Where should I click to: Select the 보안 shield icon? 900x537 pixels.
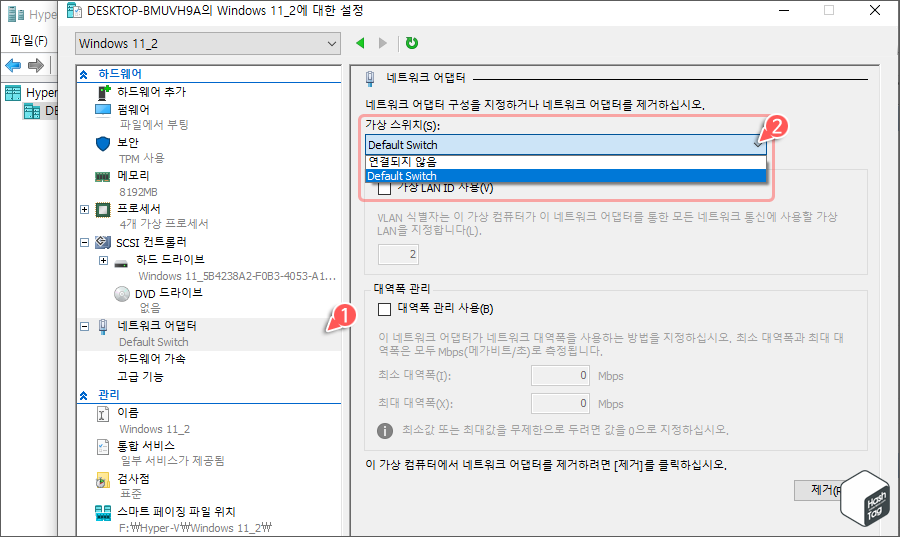pos(103,143)
